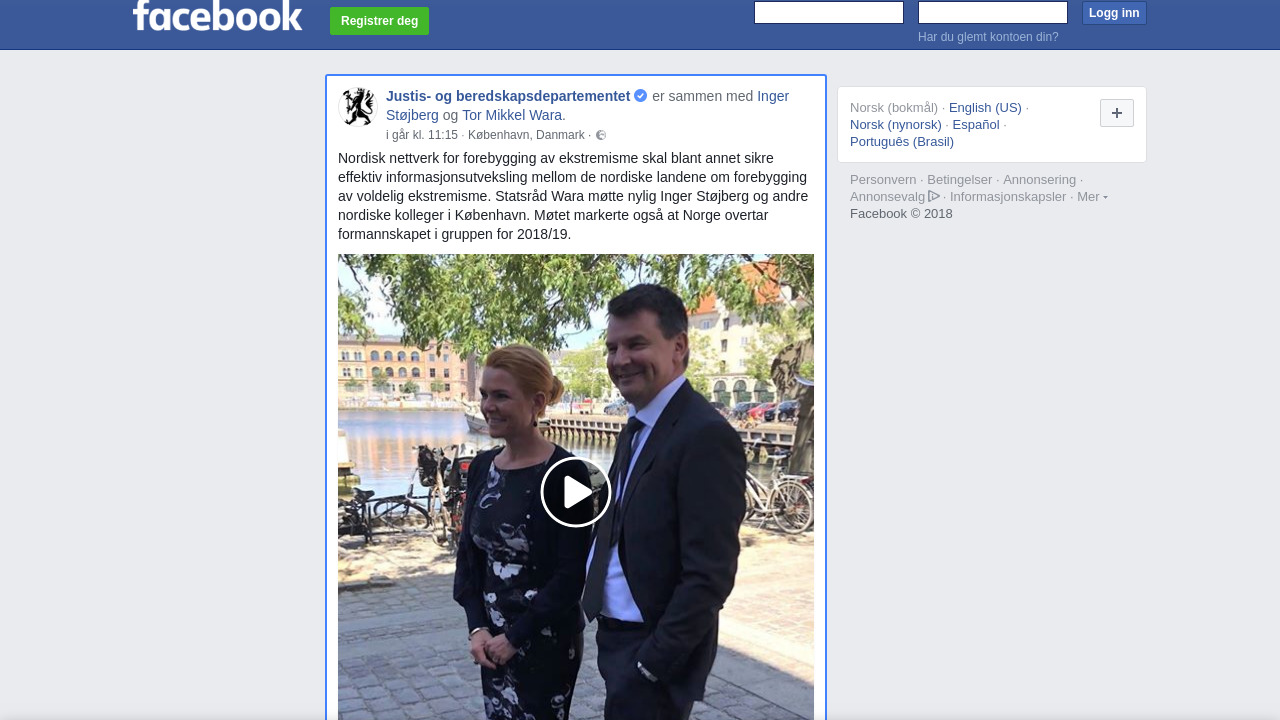Image resolution: width=1280 pixels, height=720 pixels.
Task: Click the department's coat of arms avatar
Action: tap(357, 107)
